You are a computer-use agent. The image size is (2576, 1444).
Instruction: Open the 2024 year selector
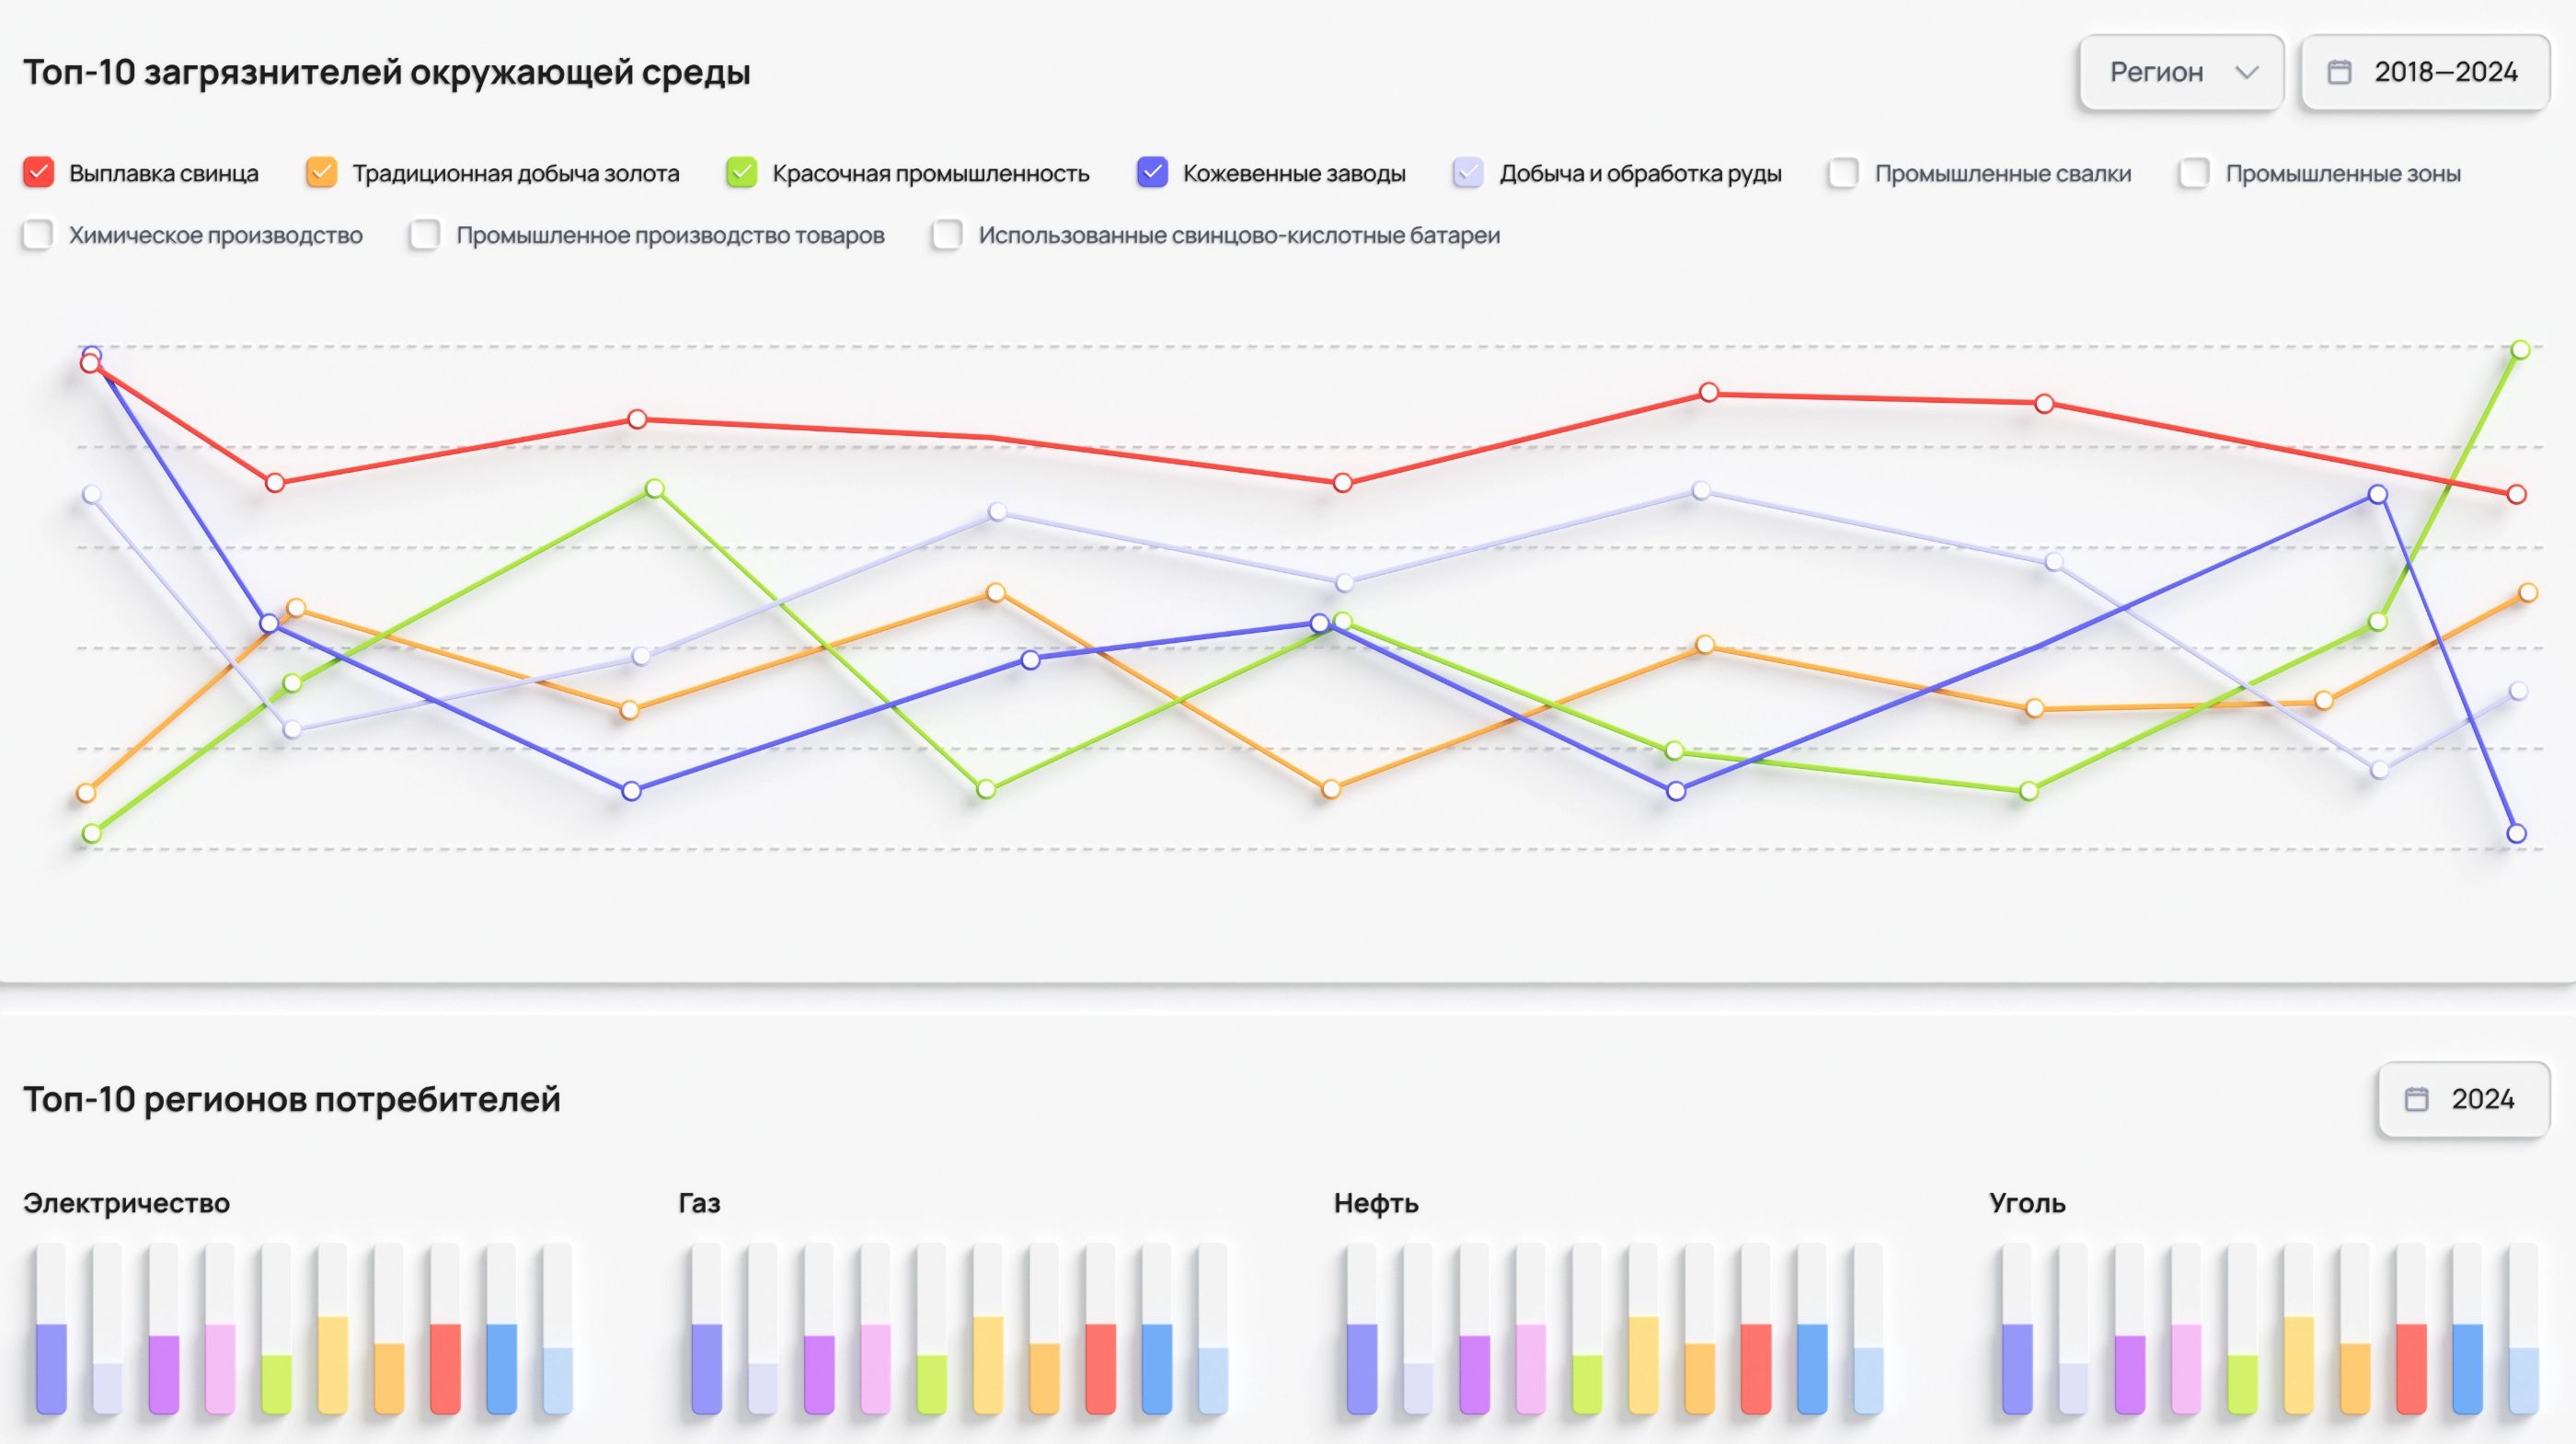point(2464,1099)
